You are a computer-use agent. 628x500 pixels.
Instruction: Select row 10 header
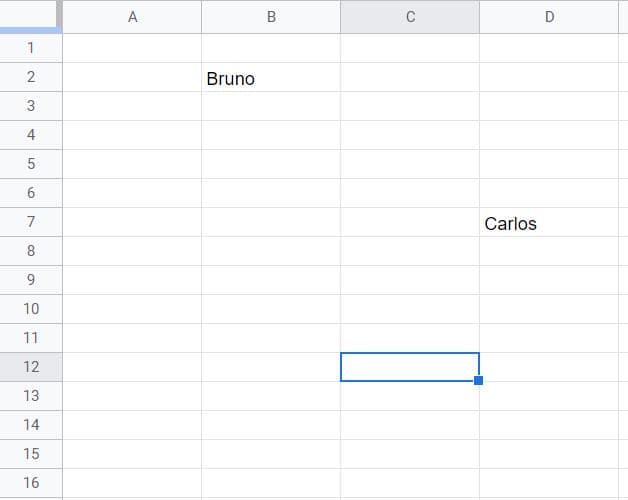(31, 309)
